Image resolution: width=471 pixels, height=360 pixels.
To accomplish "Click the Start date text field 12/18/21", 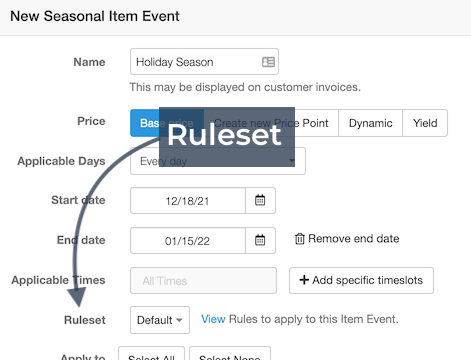I will coord(188,200).
